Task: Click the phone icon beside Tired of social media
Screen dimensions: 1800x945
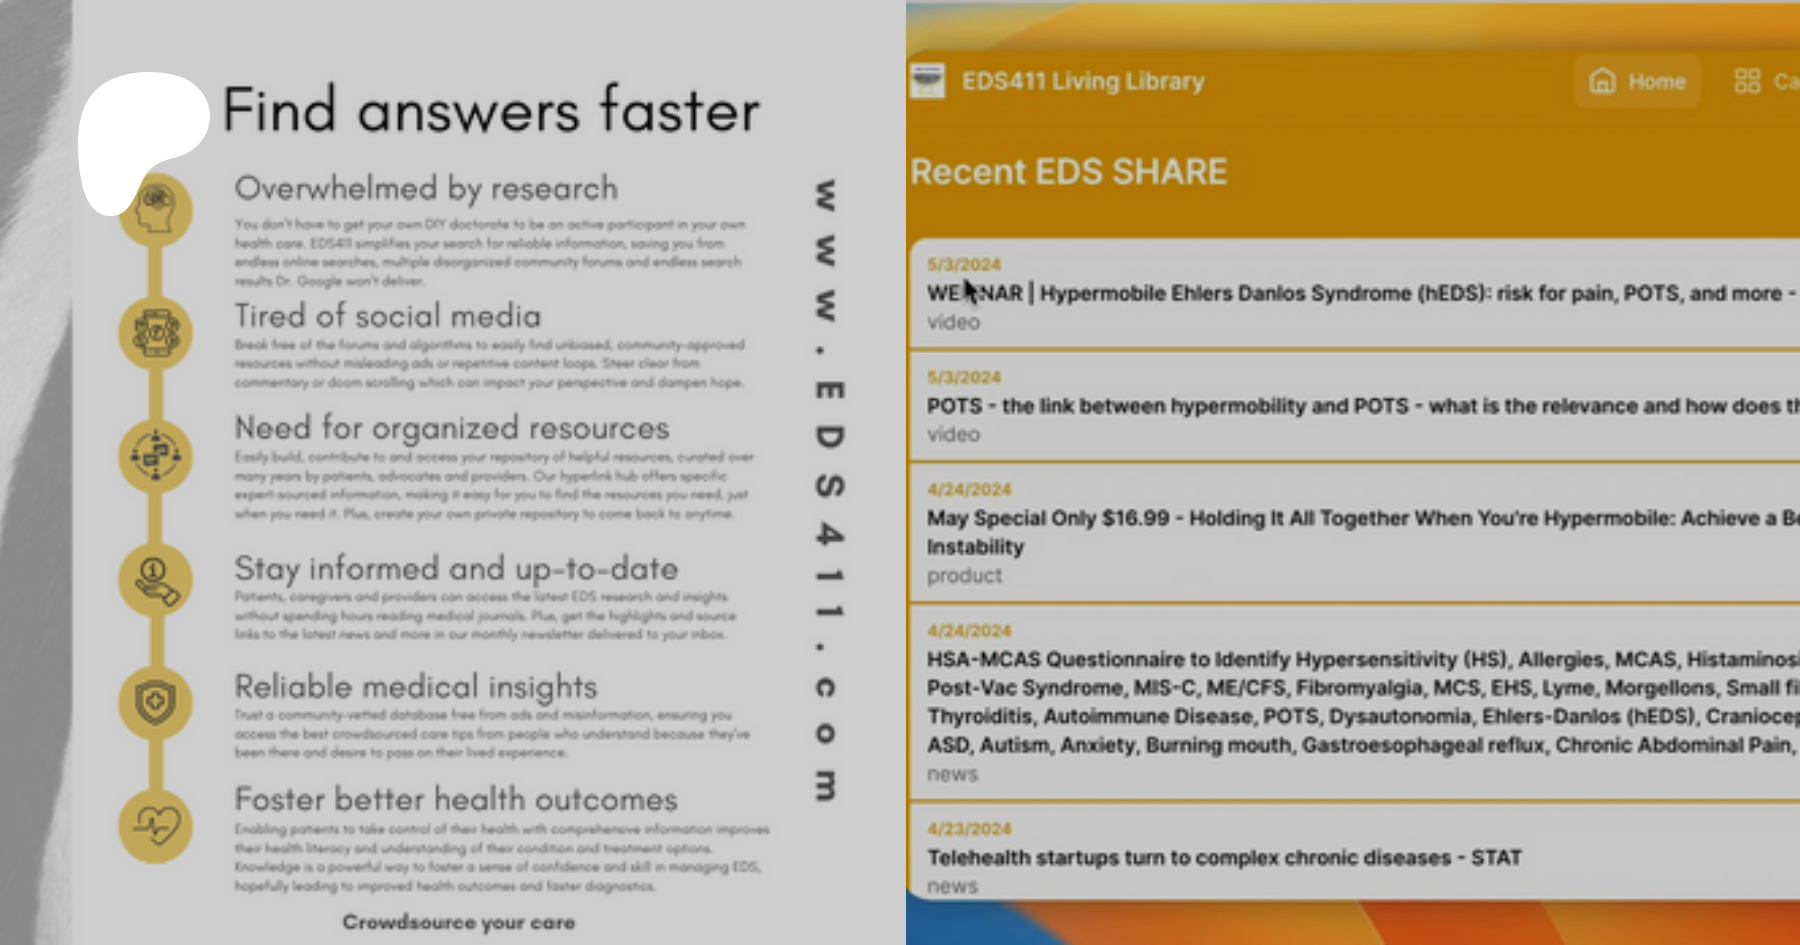Action: point(156,333)
